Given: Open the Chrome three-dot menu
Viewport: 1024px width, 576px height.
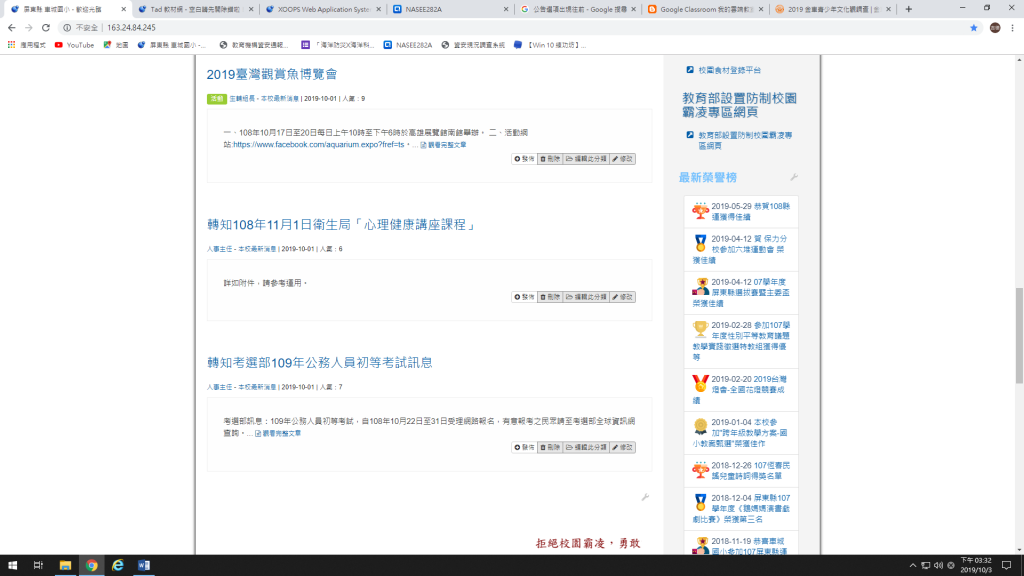Looking at the screenshot, I should coord(1011,28).
